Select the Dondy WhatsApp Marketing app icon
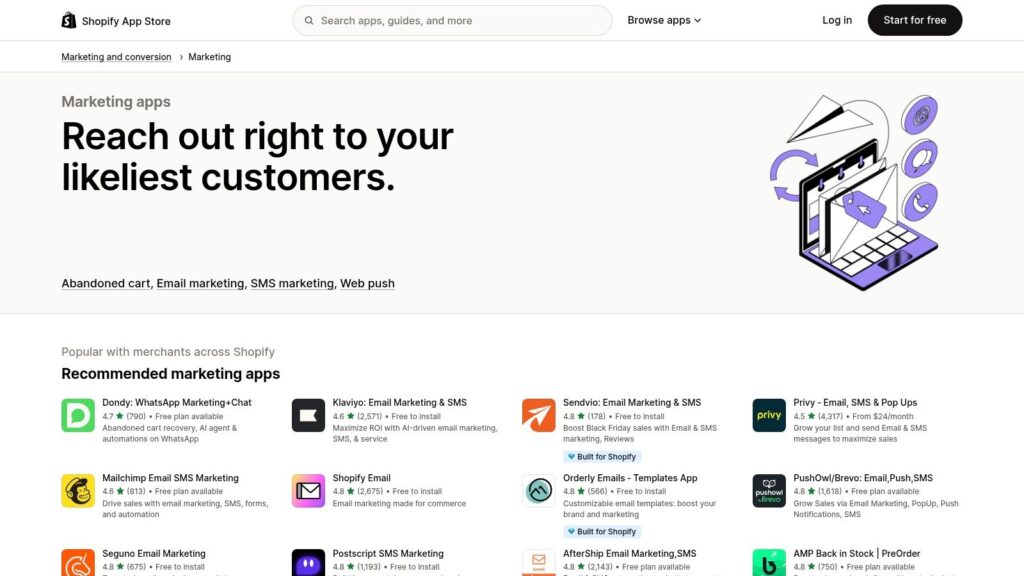1024x576 pixels. 78,415
